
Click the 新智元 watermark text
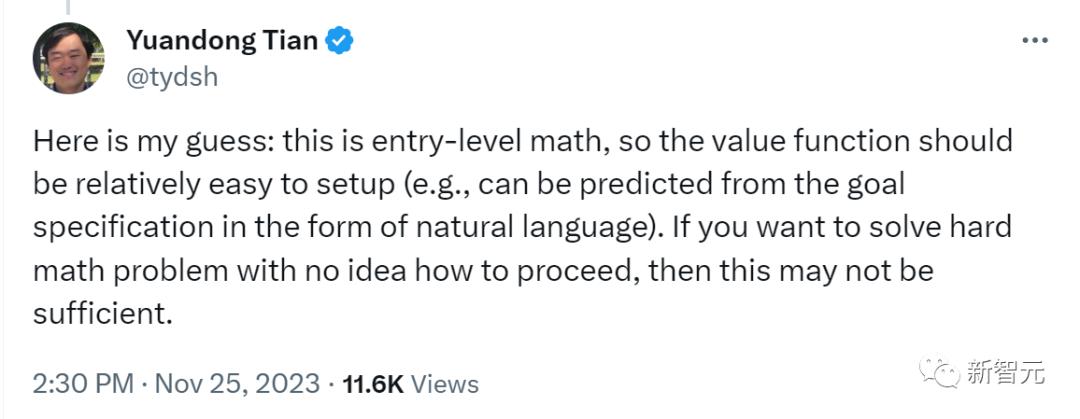point(1006,373)
